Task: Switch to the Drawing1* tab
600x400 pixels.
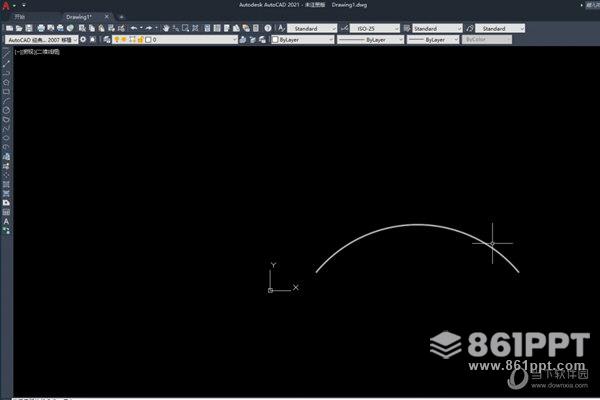Action: point(78,17)
